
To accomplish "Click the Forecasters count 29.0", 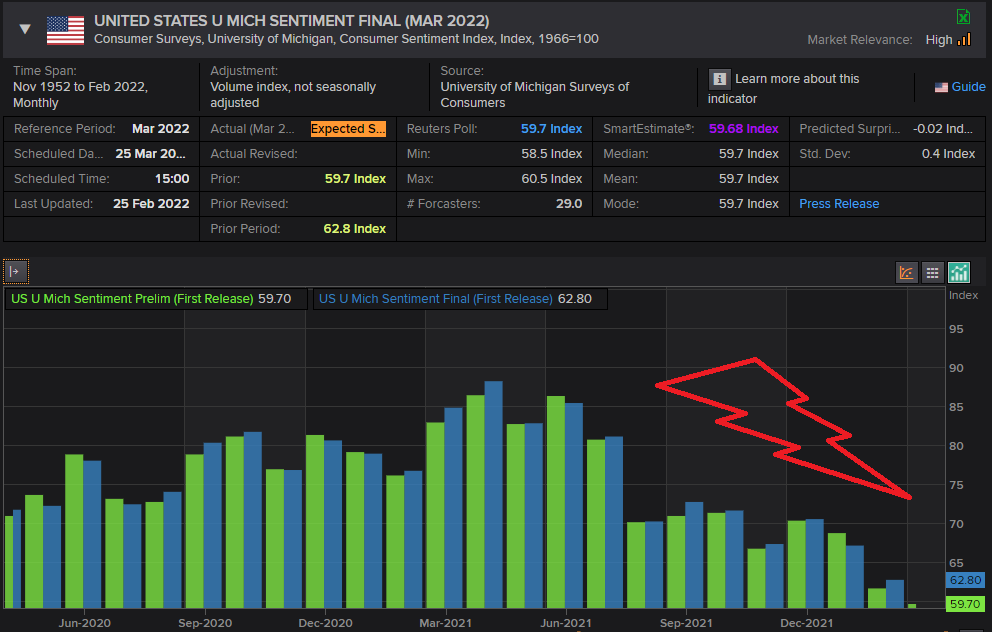I will pos(569,204).
